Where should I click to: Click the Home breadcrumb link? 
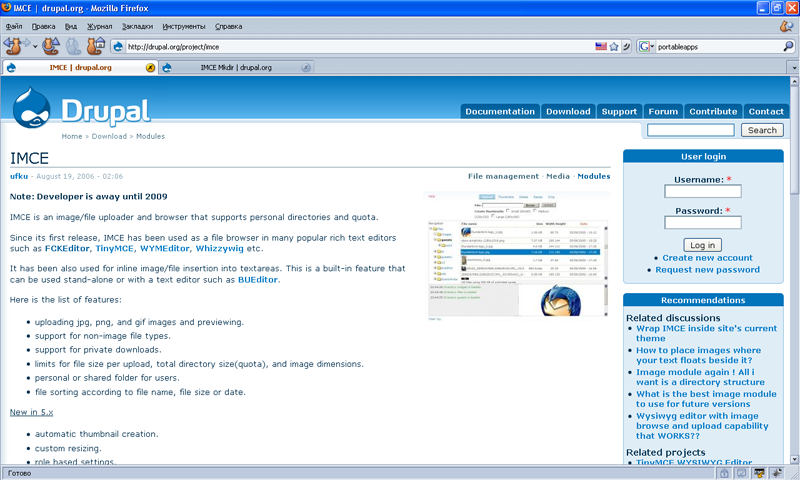72,137
